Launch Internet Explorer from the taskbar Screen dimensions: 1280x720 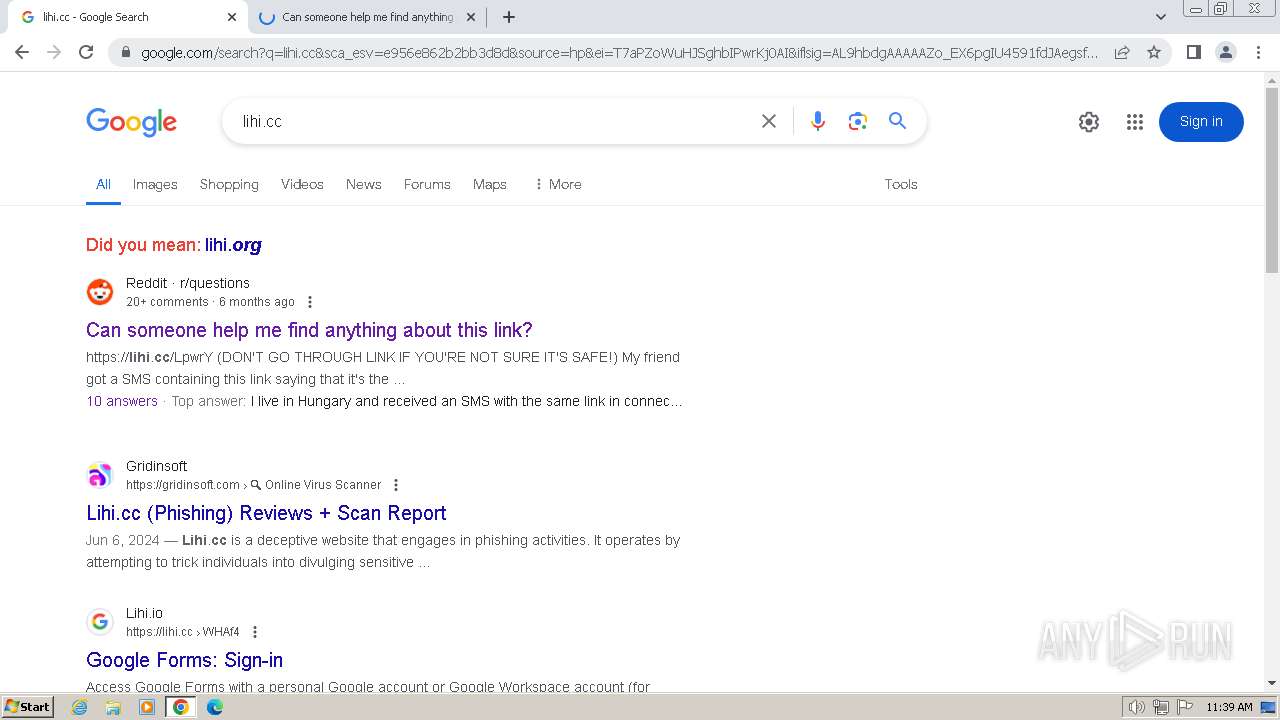tap(80, 707)
